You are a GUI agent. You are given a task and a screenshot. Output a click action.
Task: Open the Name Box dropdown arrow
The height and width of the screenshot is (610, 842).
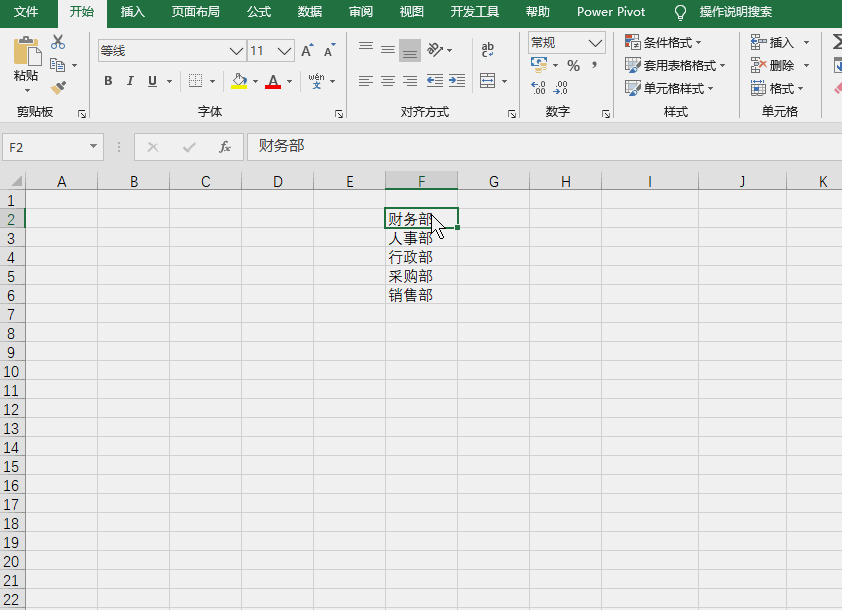click(93, 147)
